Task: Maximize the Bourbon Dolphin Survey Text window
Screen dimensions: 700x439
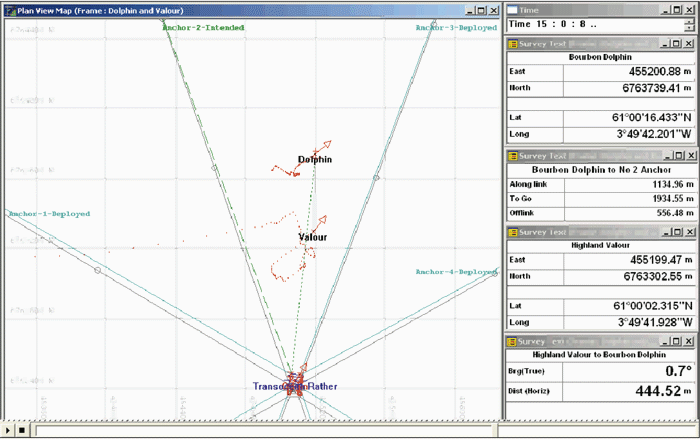Action: click(677, 44)
